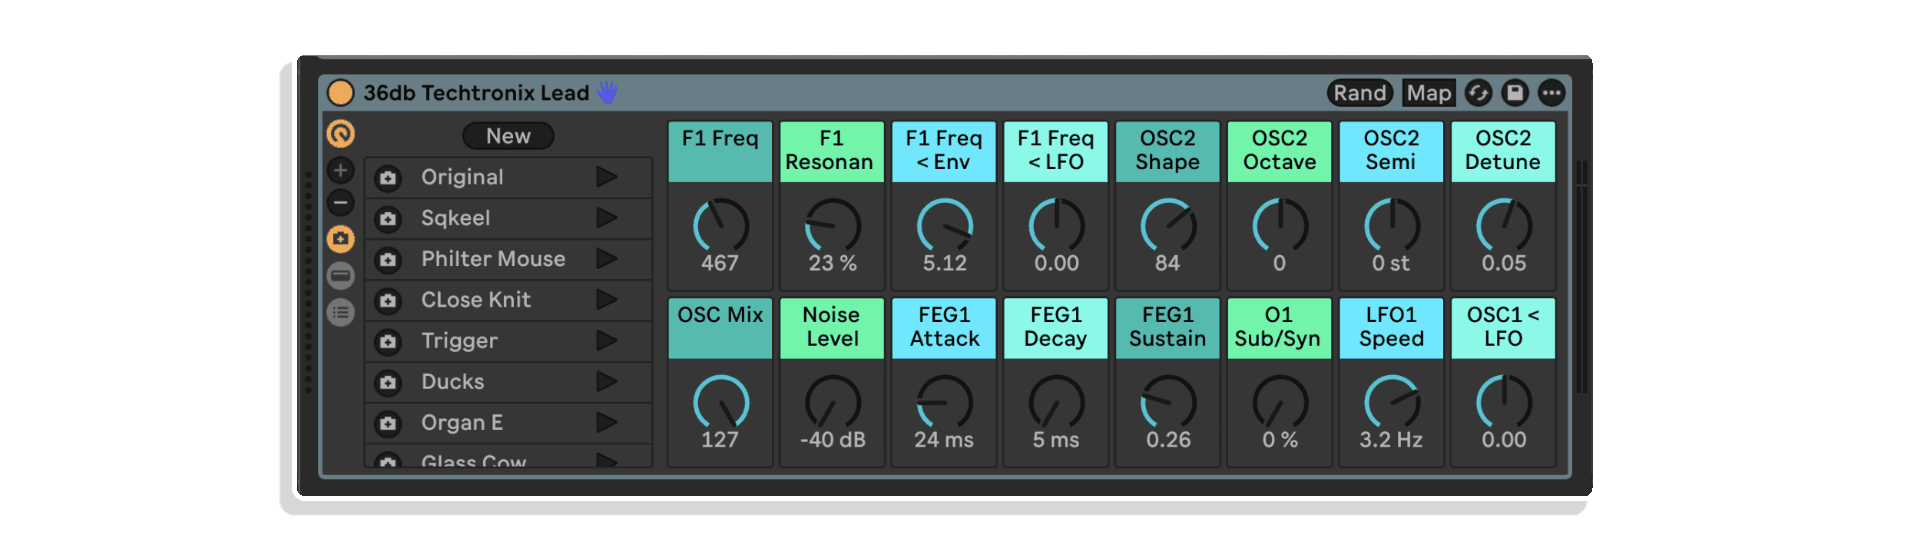Select the Noise Level macro label
The image size is (1920, 551).
[x=832, y=327]
